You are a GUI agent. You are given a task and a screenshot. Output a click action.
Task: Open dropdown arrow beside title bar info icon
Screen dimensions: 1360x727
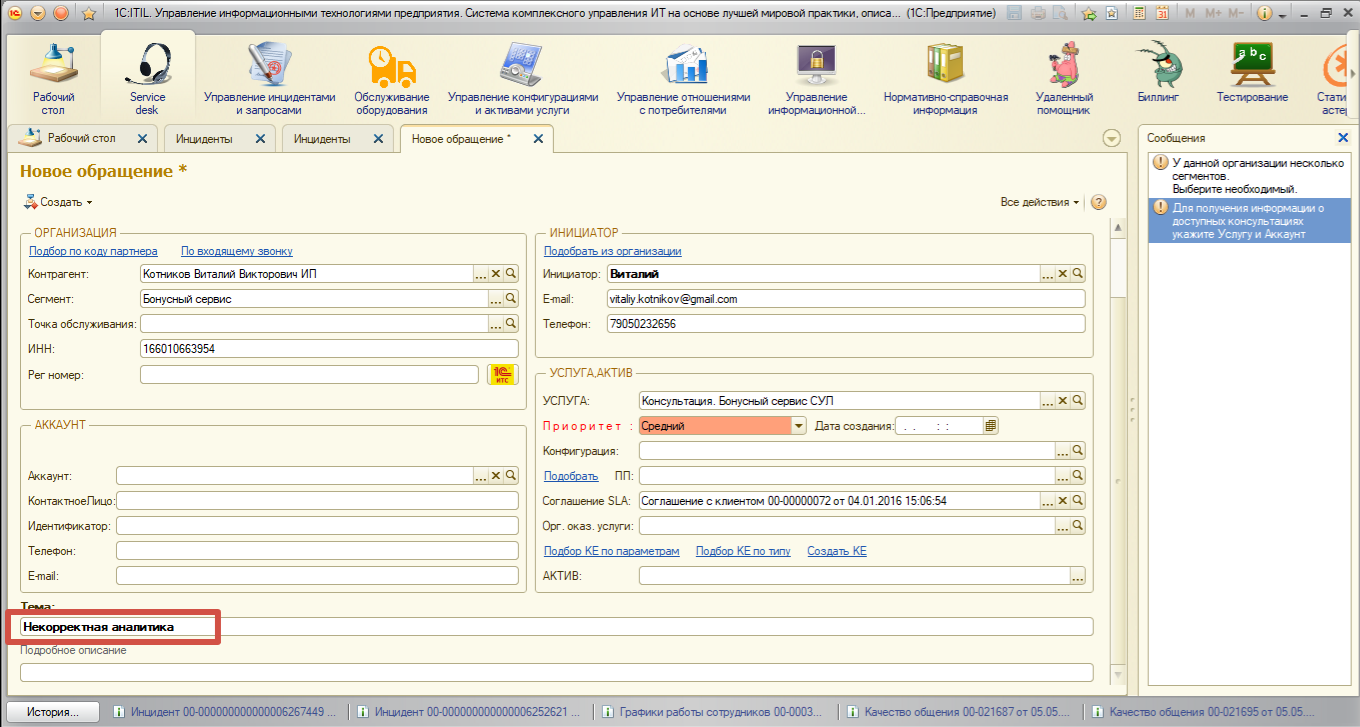click(1283, 14)
